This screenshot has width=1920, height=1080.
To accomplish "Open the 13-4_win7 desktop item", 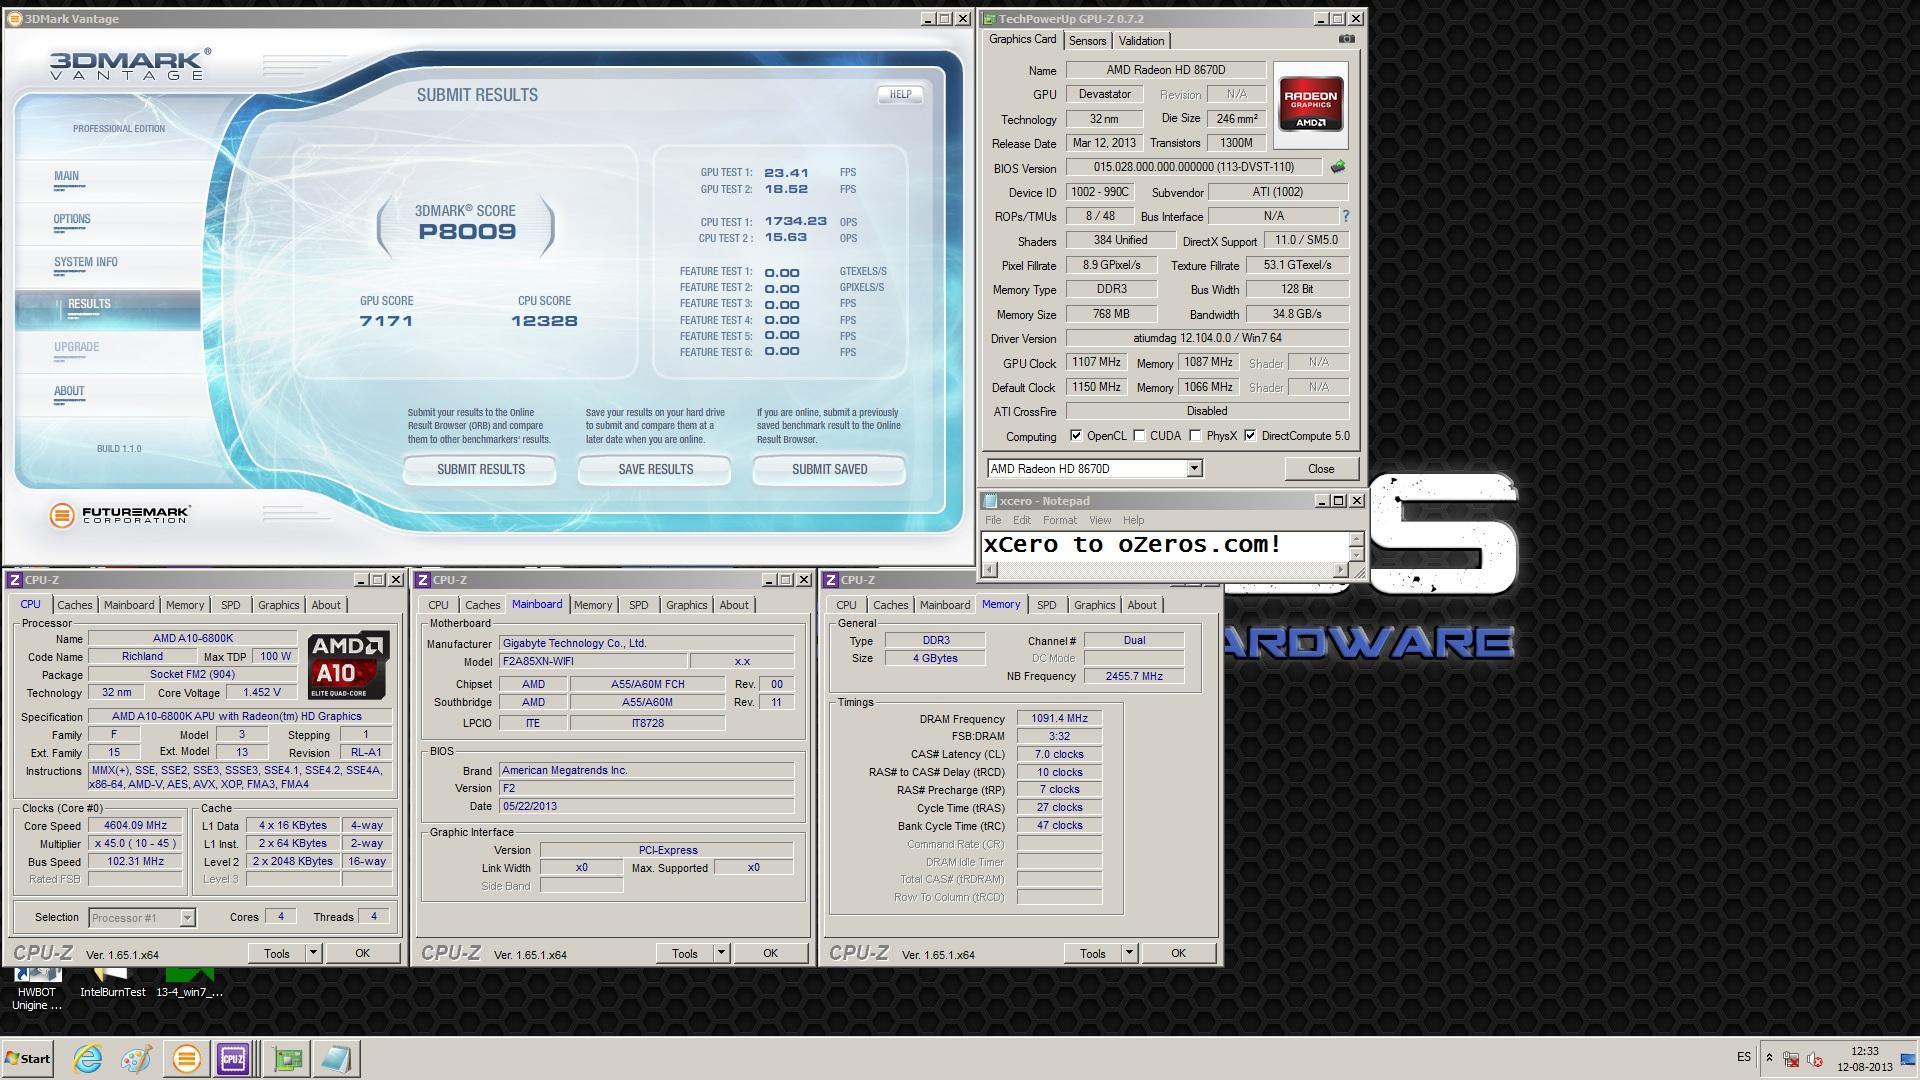I will click(x=189, y=984).
